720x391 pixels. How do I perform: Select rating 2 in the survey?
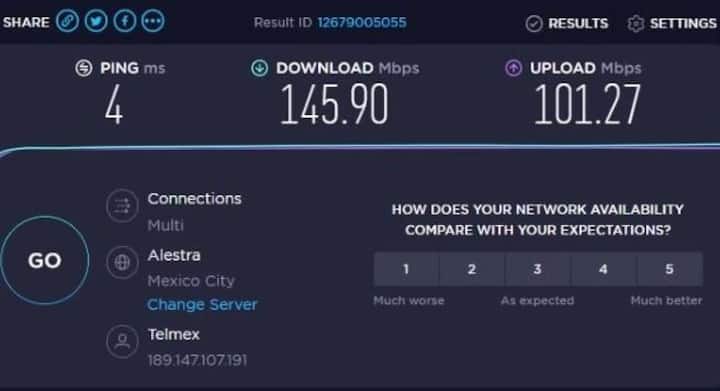coord(472,269)
